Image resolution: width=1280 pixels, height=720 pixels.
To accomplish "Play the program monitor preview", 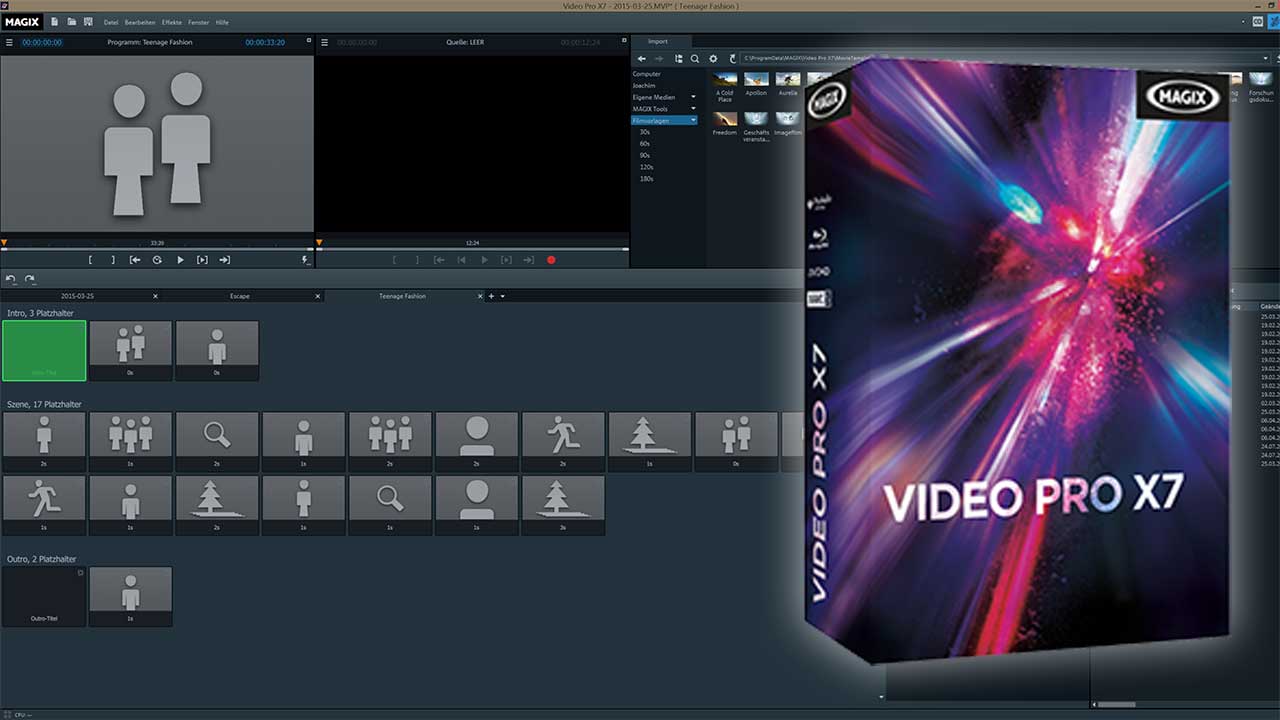I will click(x=180, y=260).
